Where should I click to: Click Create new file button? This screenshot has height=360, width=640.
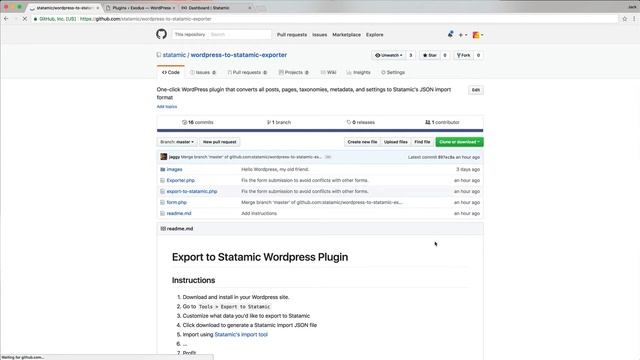click(362, 142)
